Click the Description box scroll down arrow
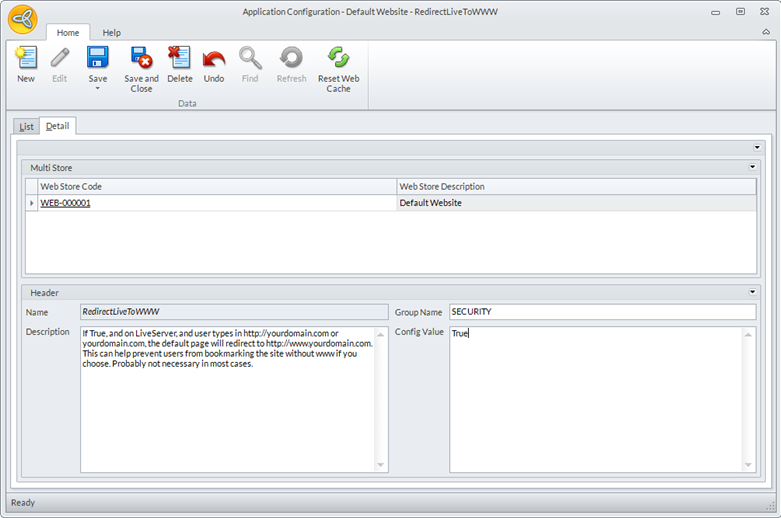 pyautogui.click(x=380, y=465)
